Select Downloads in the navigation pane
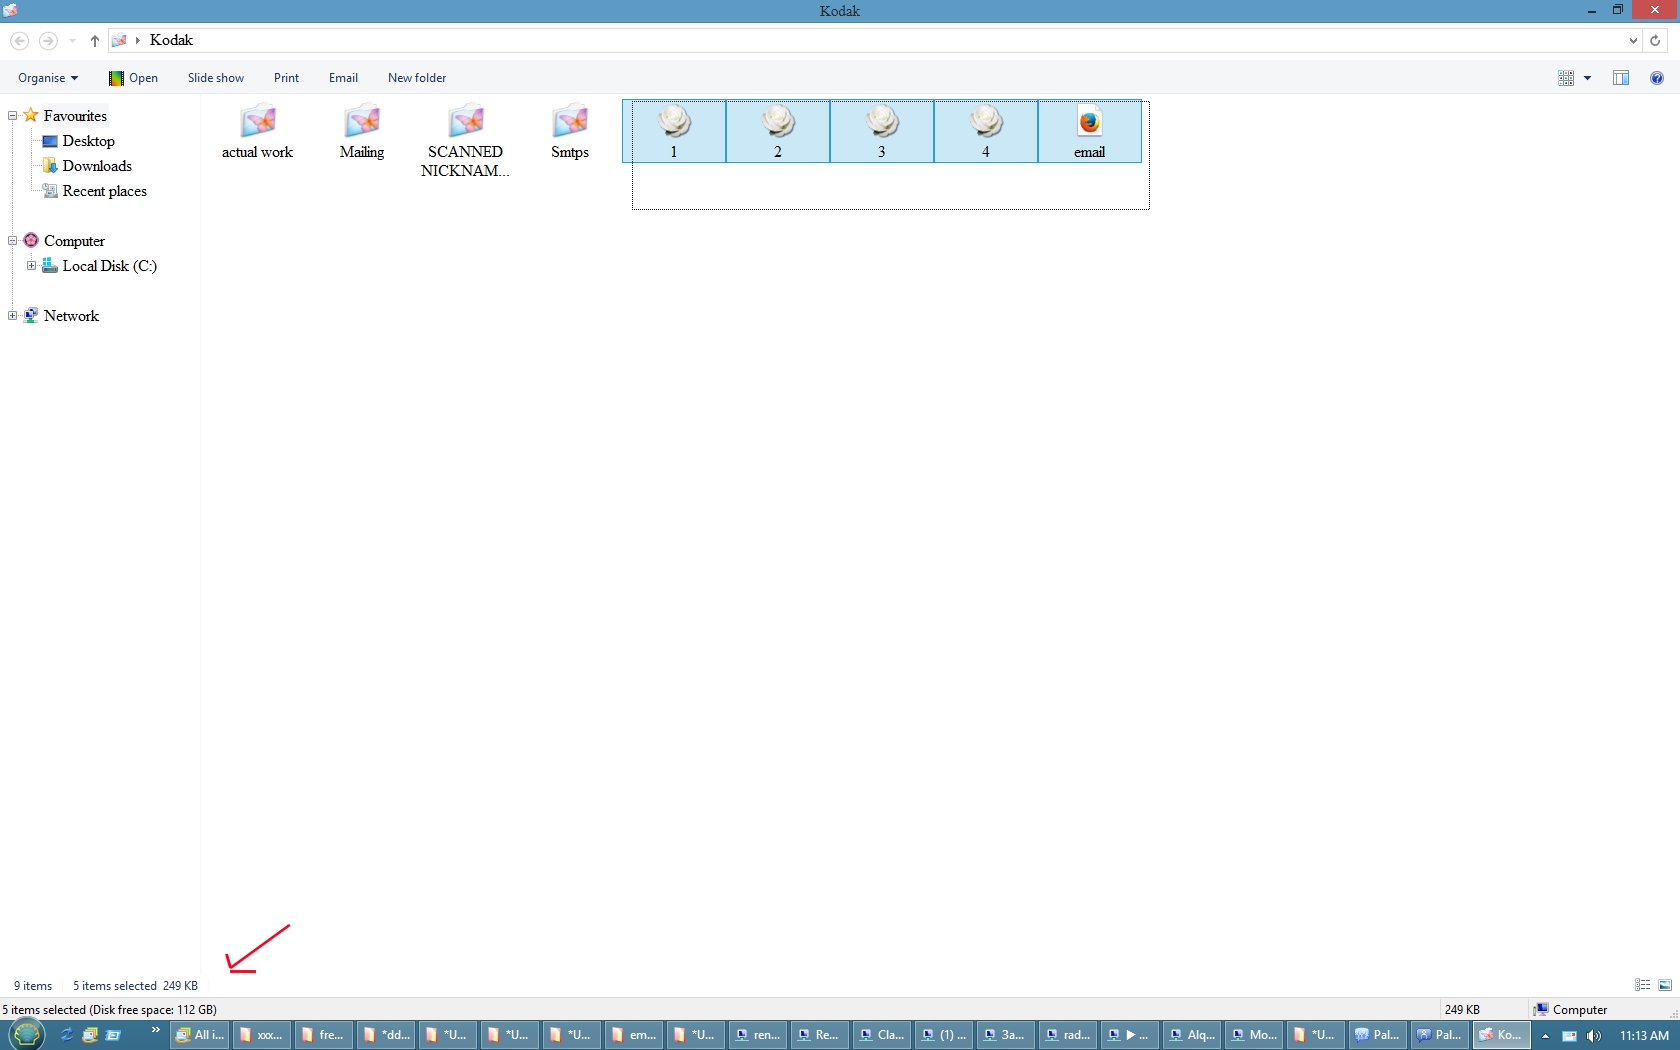 (97, 166)
